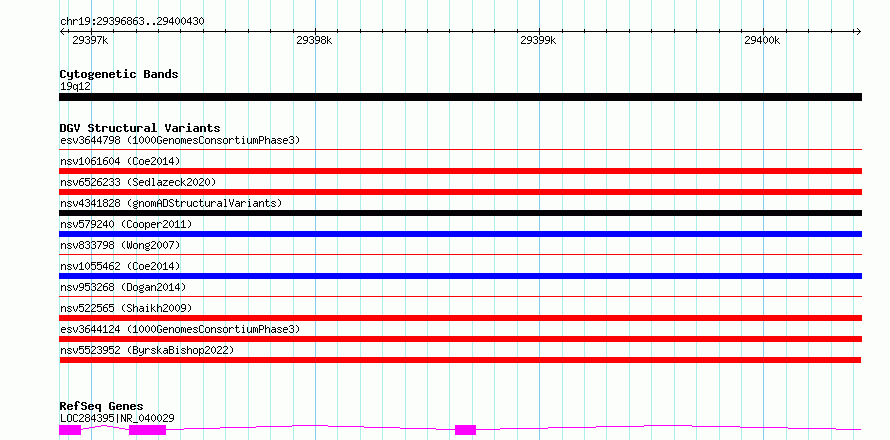Click the black 19q12 cytogenetic band bar

pos(460,97)
